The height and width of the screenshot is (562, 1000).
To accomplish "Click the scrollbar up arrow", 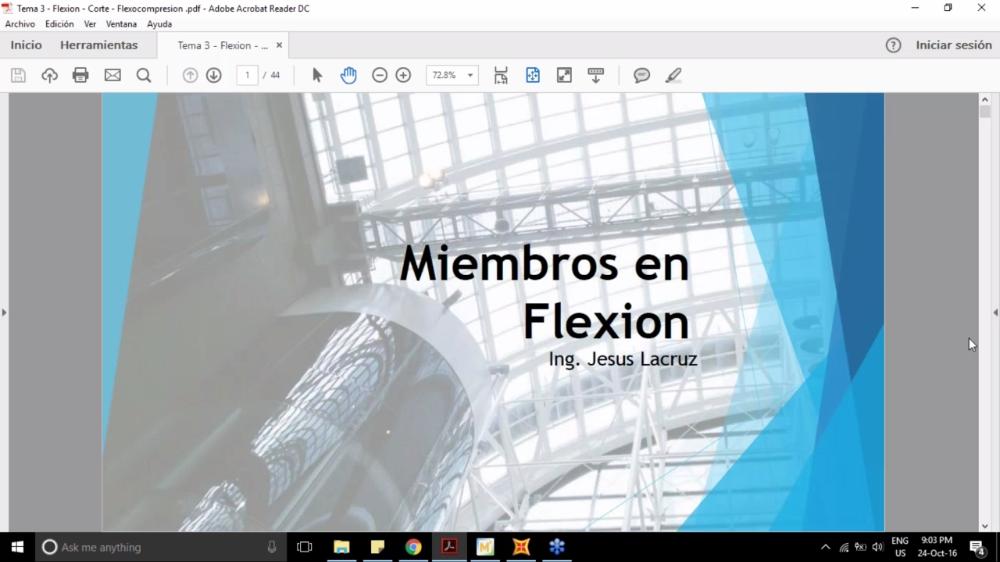I will click(985, 100).
